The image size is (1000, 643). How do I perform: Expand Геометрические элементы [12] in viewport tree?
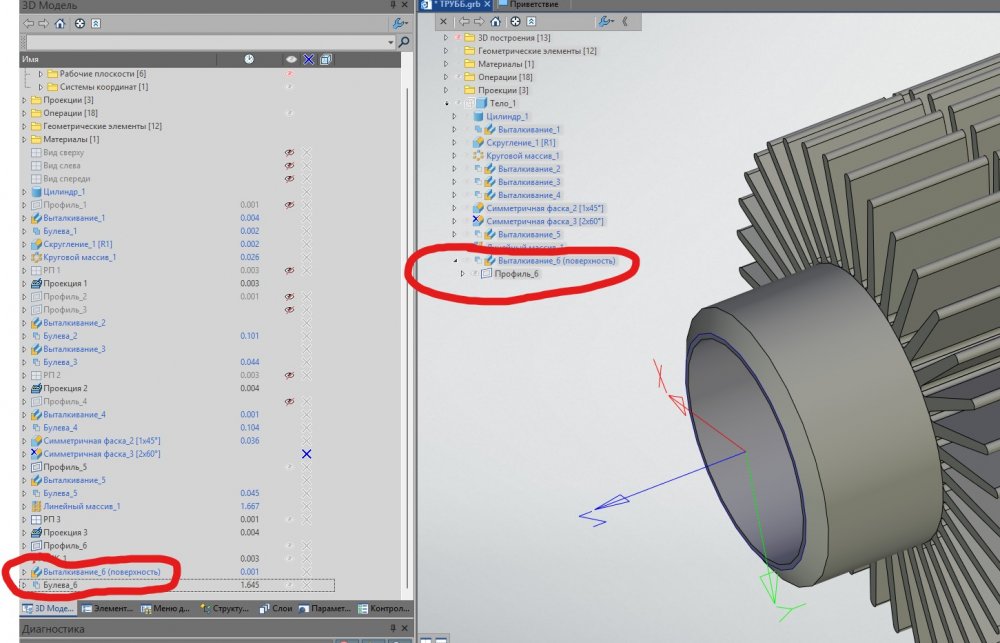pos(446,51)
